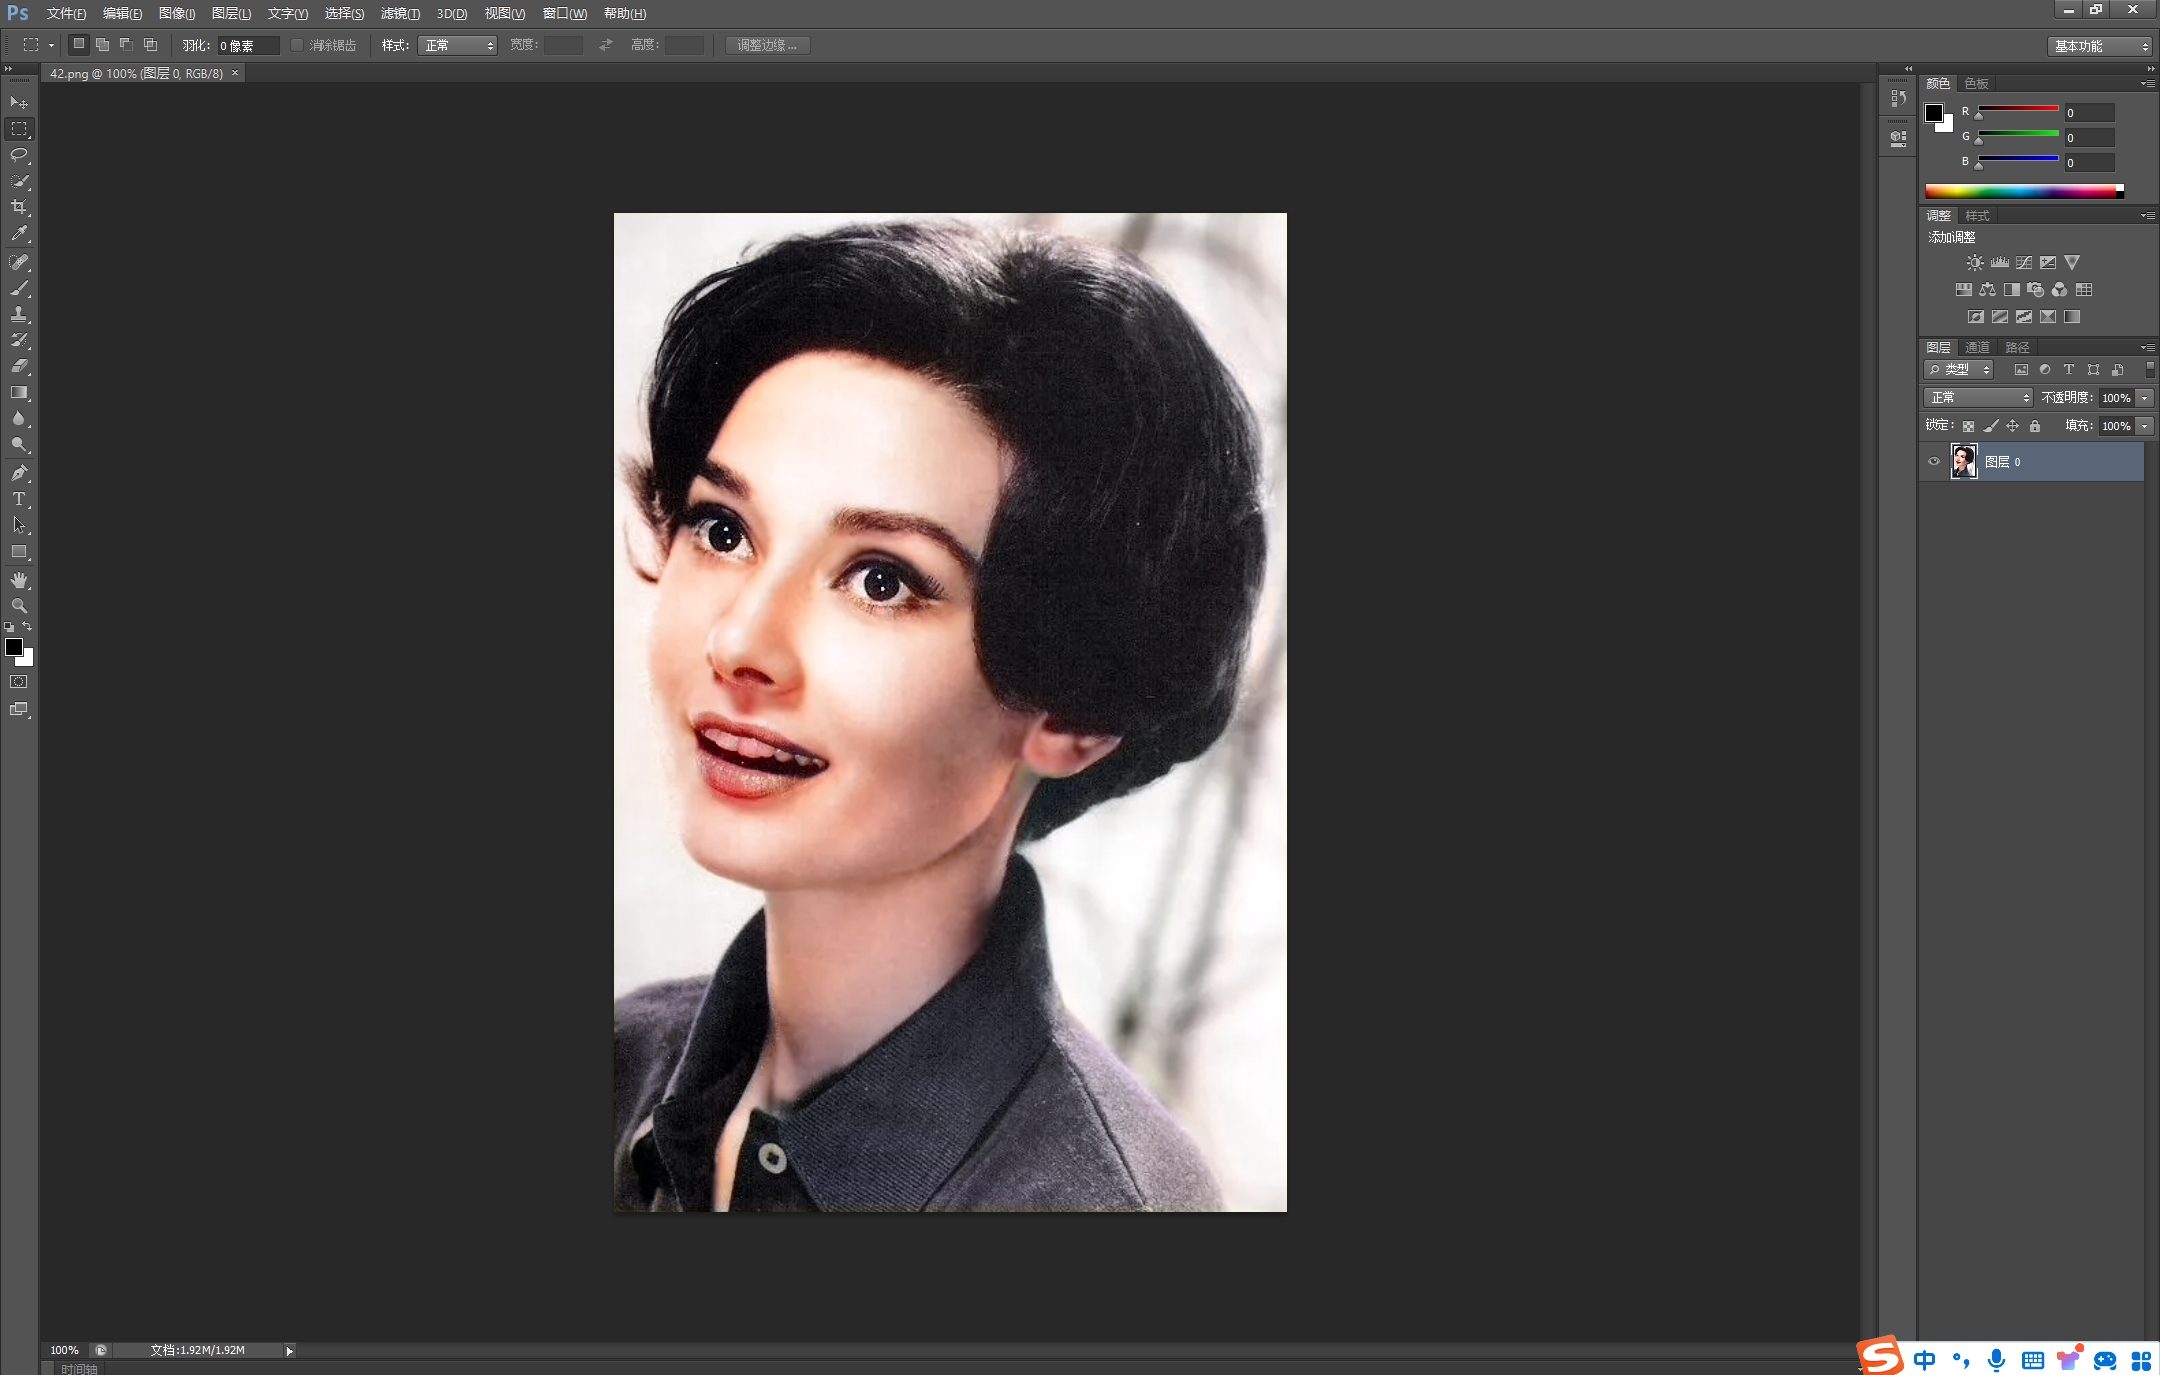The width and height of the screenshot is (2160, 1375).
Task: Switch to the 通道 channels tab
Action: pos(1977,348)
